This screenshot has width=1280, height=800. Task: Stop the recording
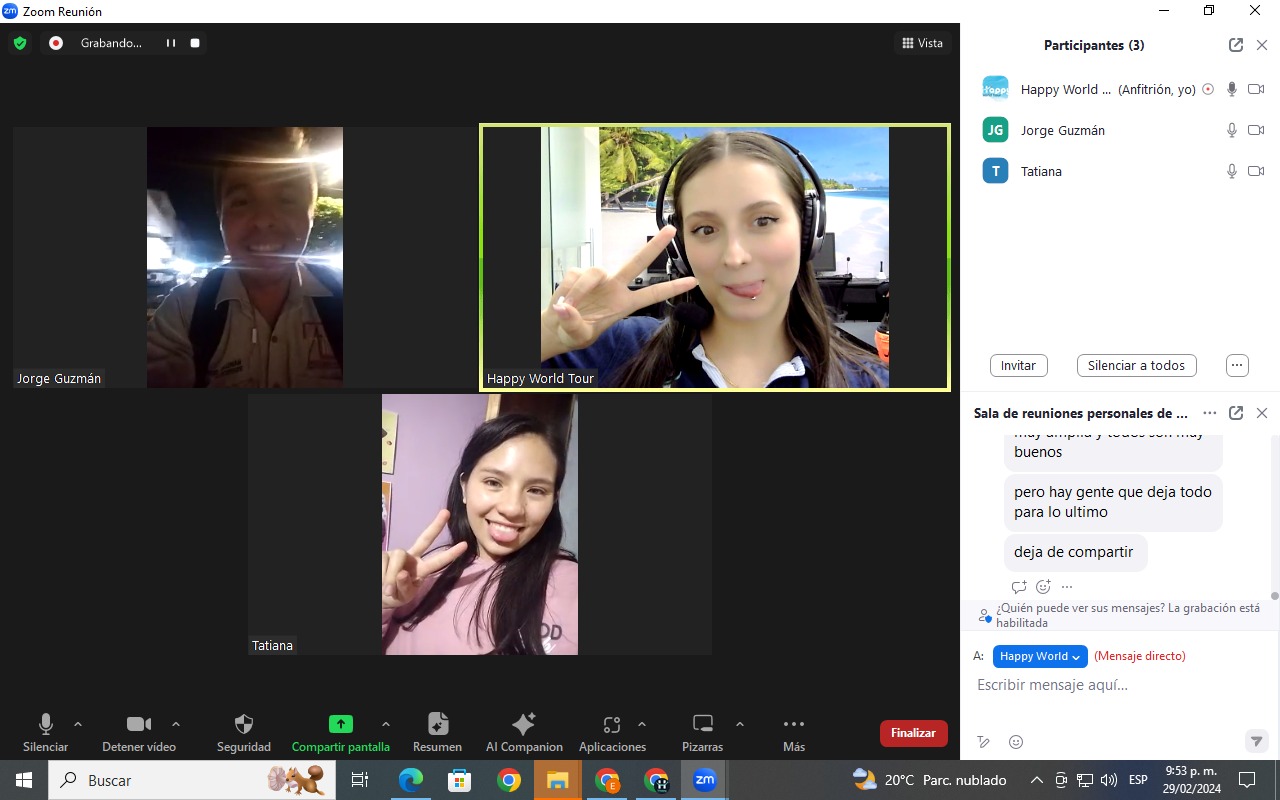[195, 43]
